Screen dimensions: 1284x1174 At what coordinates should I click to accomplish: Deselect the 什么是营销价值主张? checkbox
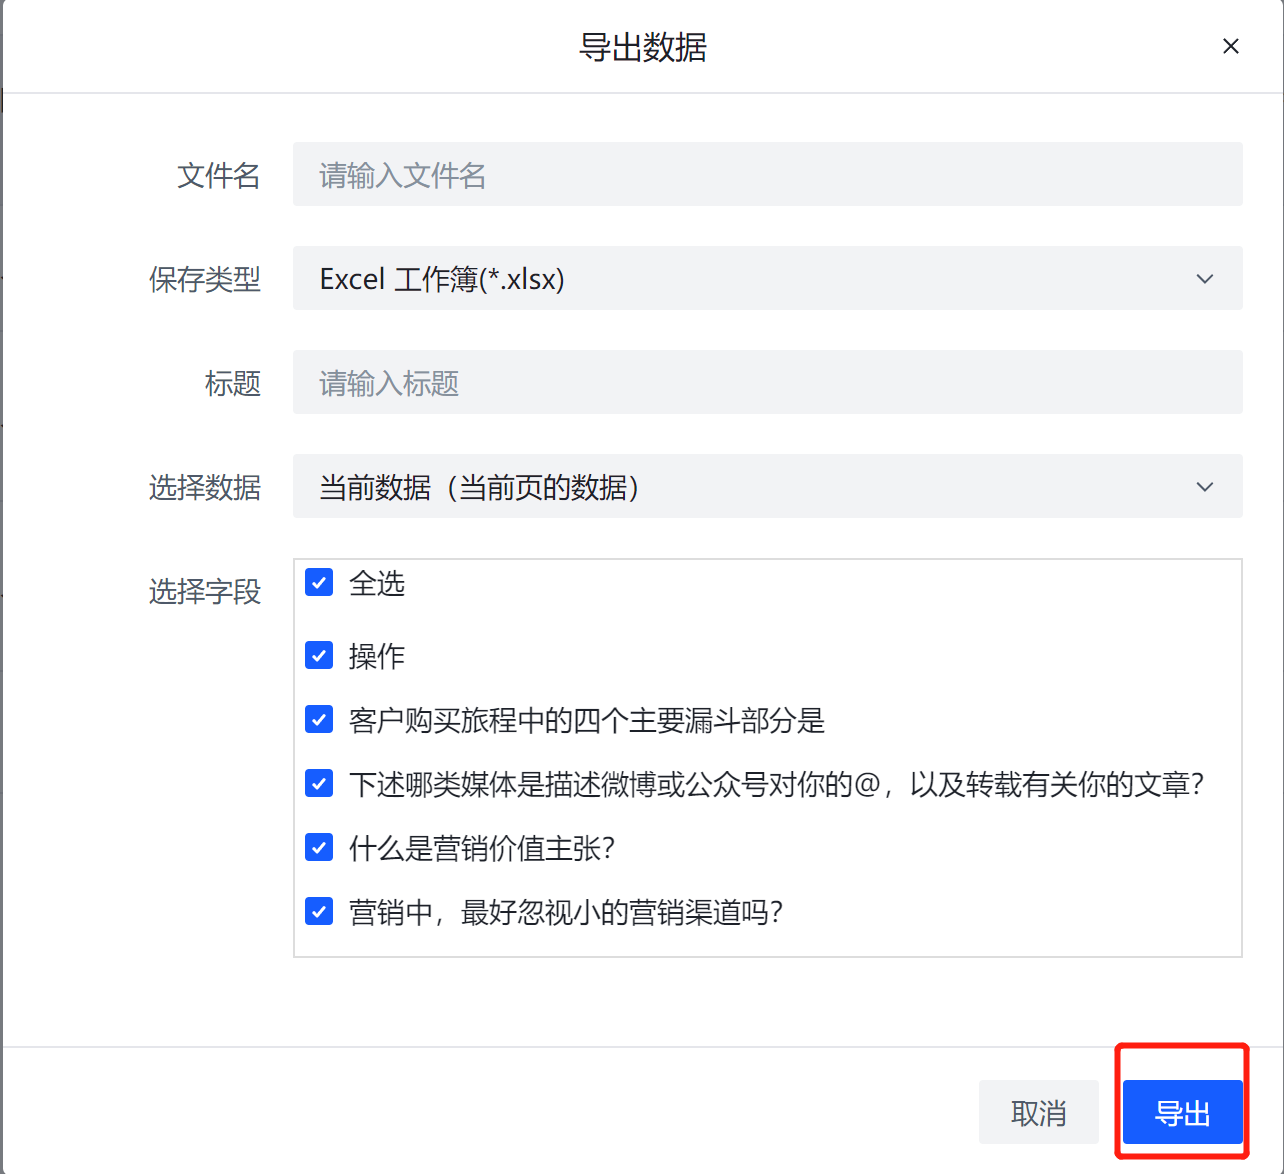click(x=319, y=848)
